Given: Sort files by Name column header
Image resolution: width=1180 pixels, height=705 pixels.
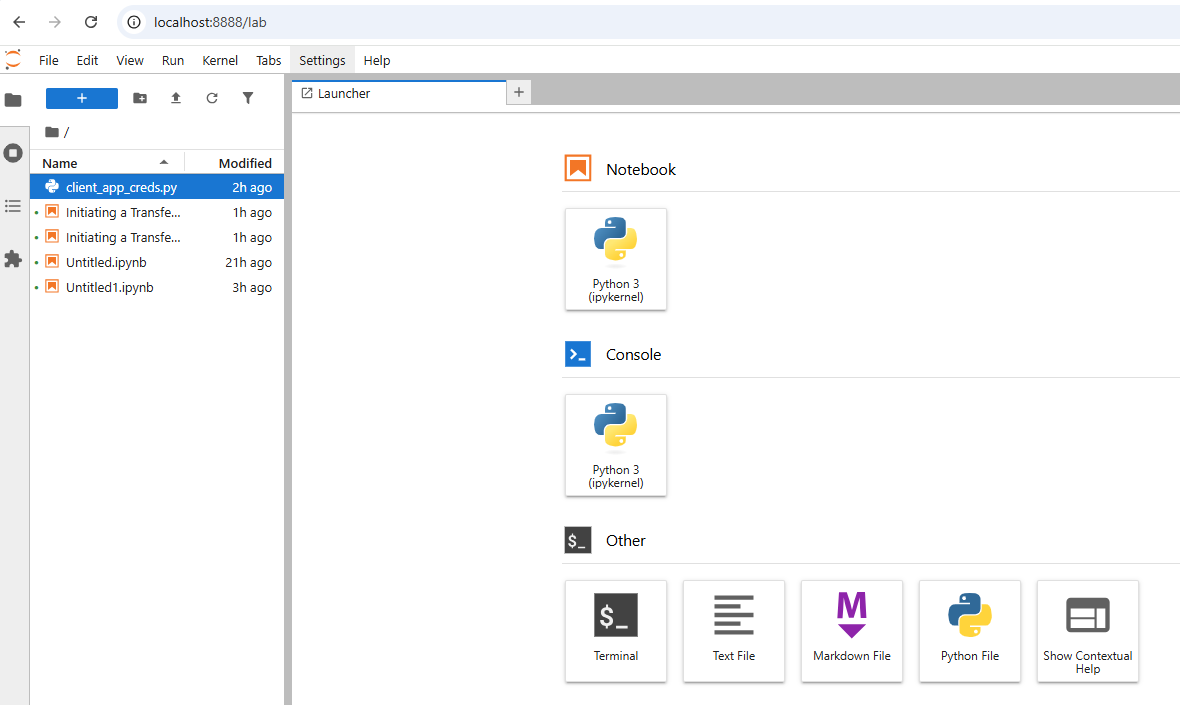Looking at the screenshot, I should click(60, 163).
